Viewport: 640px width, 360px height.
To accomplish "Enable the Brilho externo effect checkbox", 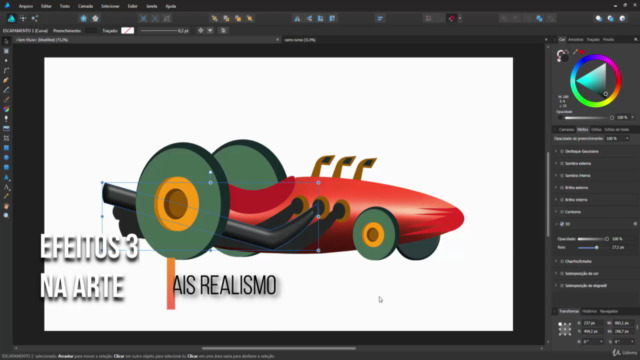I will pos(562,188).
